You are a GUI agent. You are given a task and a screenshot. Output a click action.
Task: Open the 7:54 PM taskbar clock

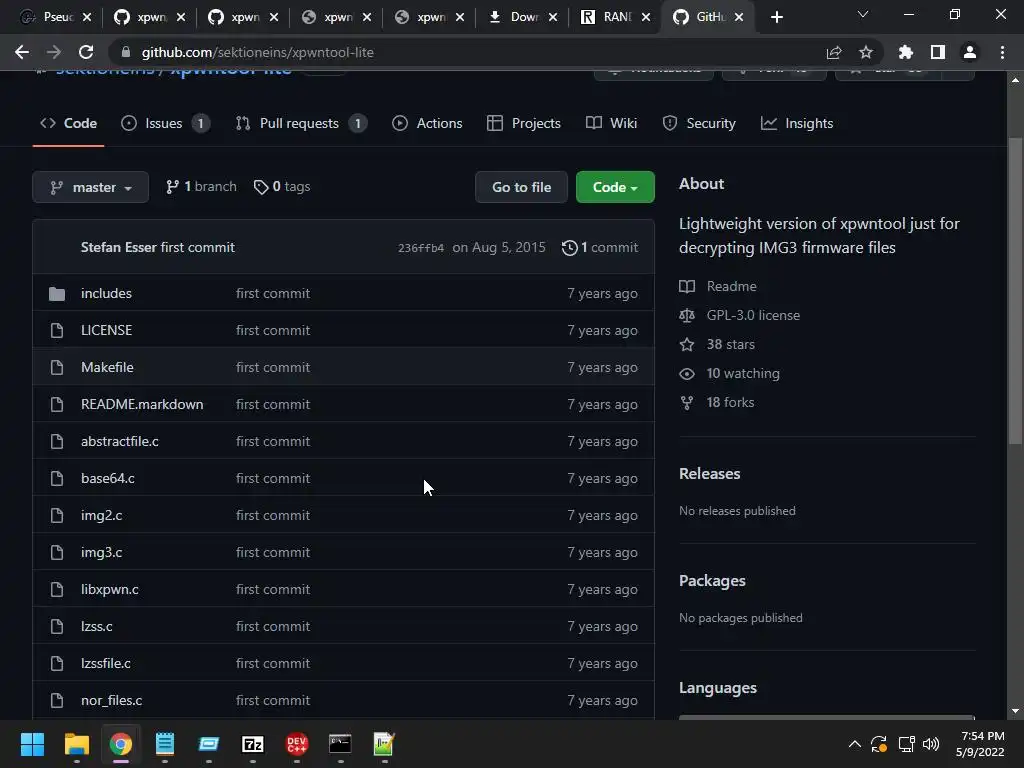980,744
